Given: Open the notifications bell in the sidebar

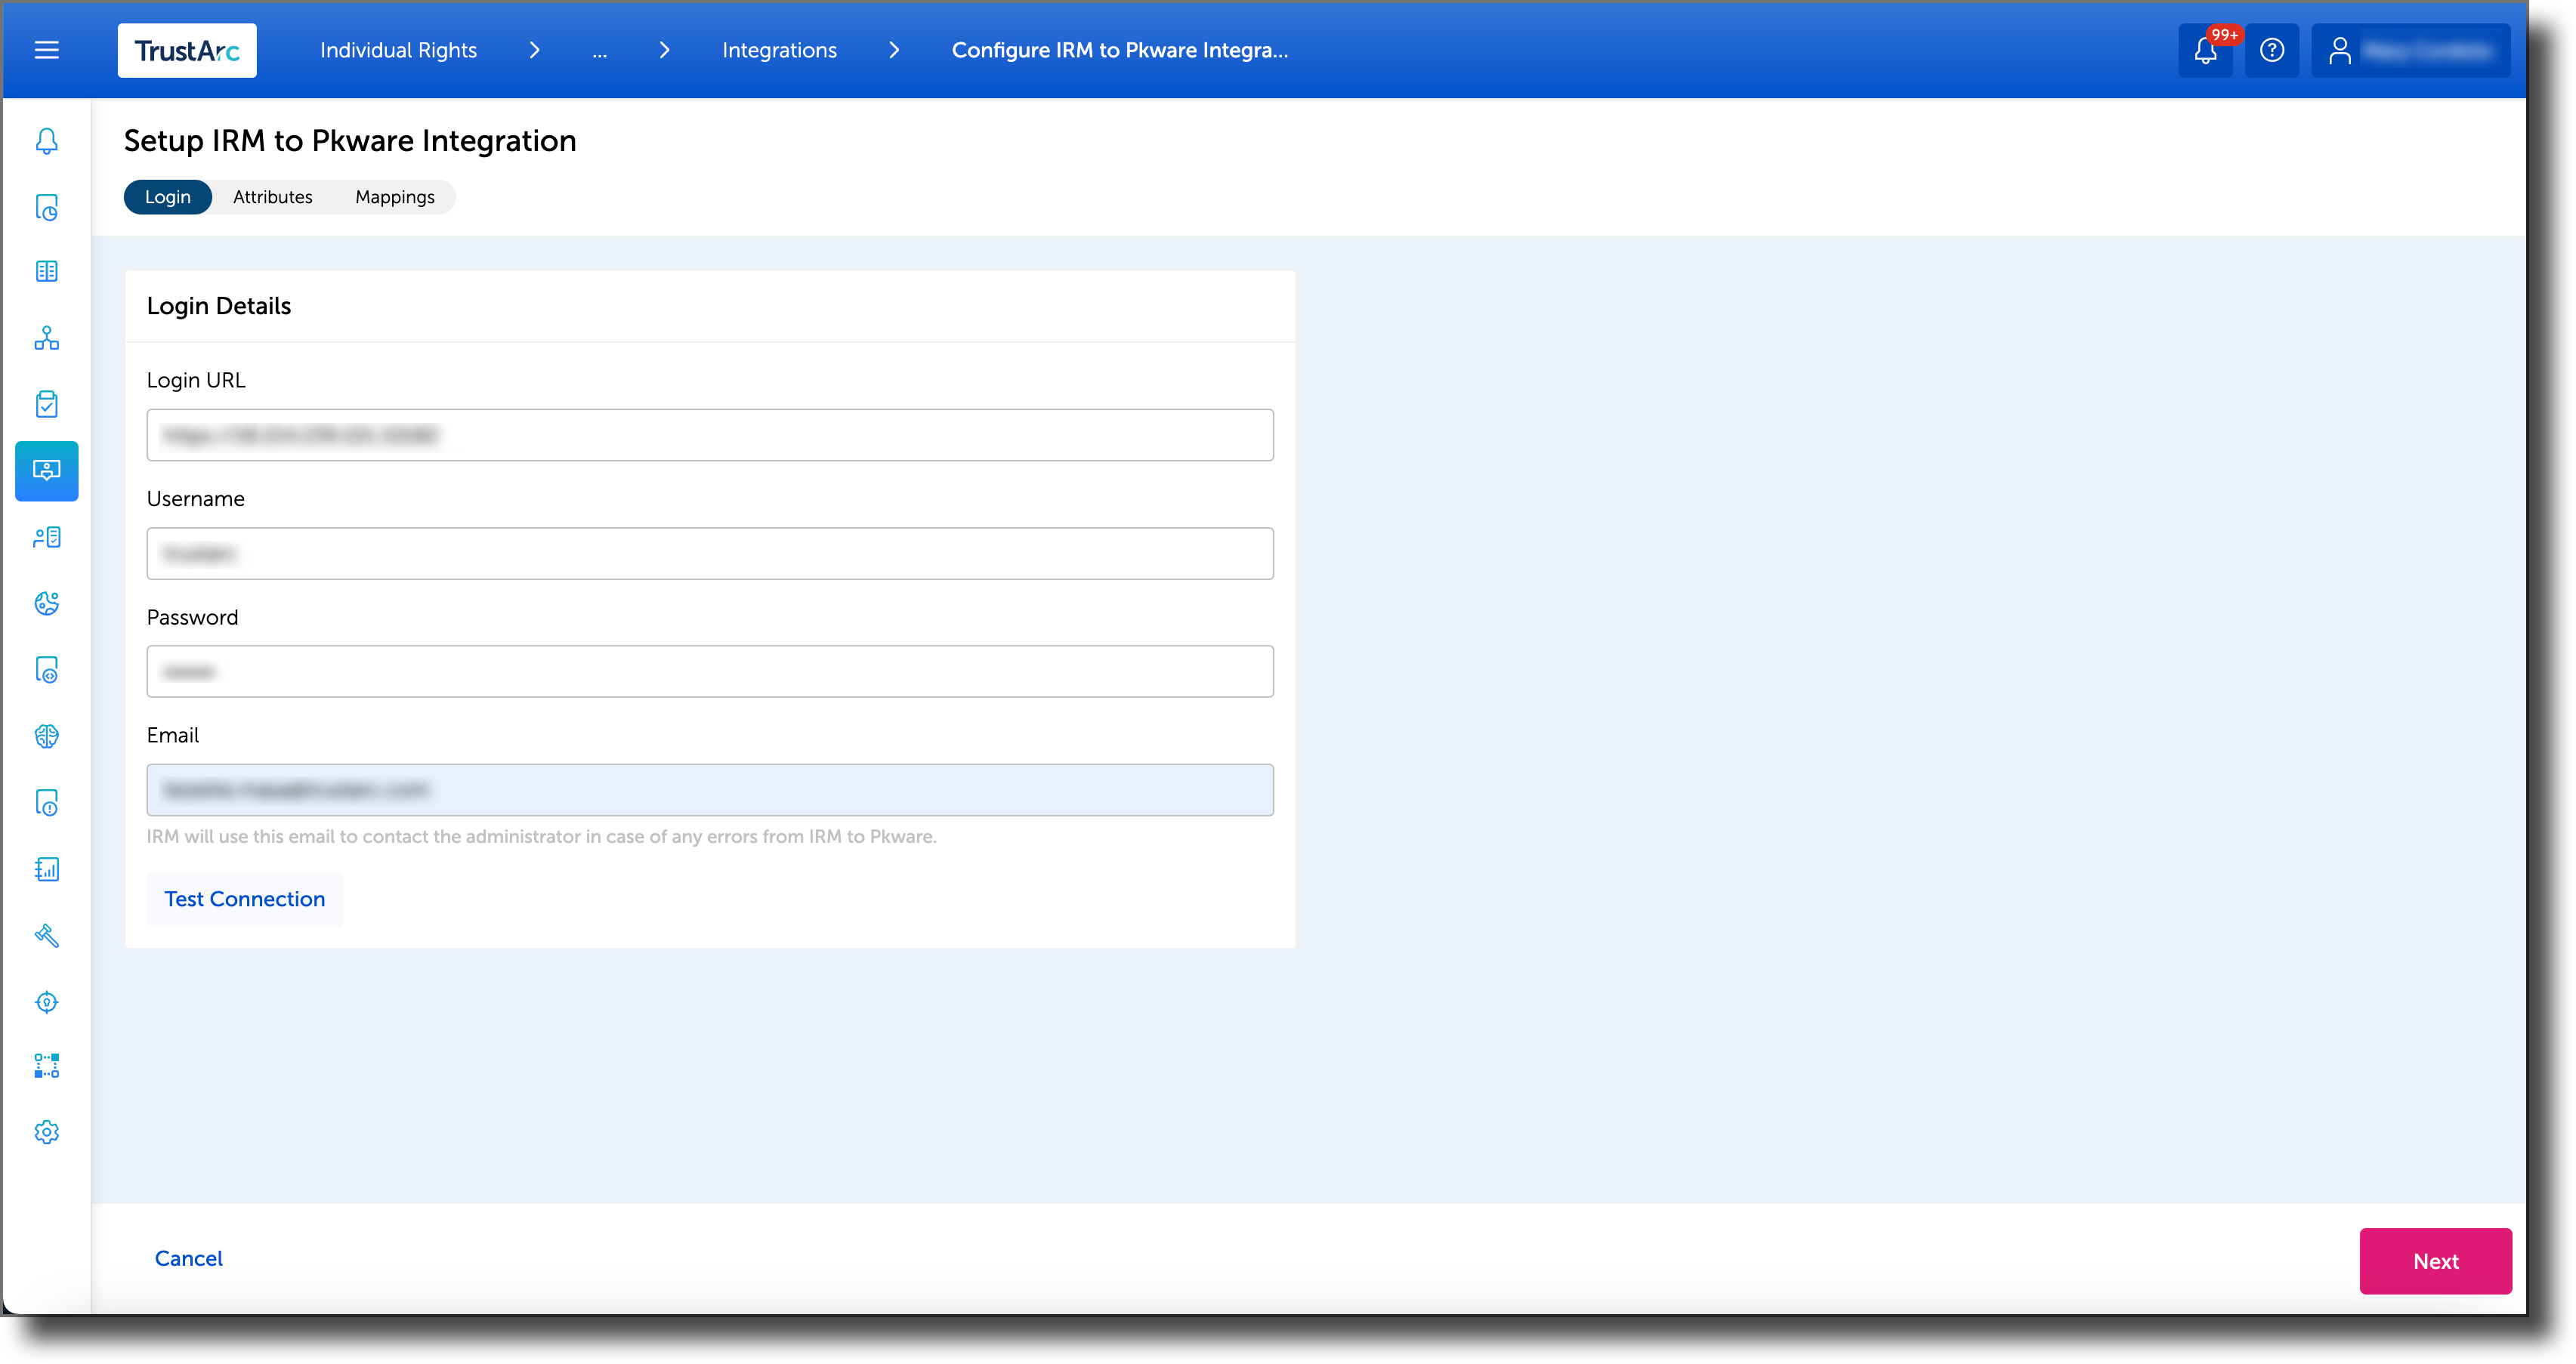Looking at the screenshot, I should pyautogui.click(x=46, y=141).
